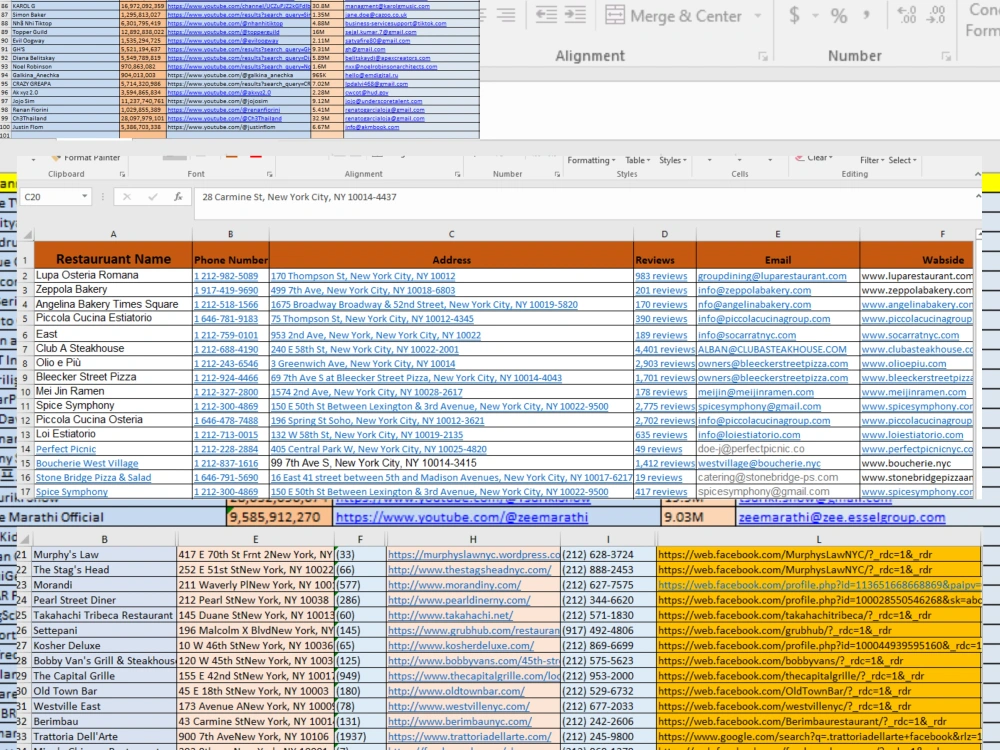Open the 499 7th Ave address link
Viewport: 1000px width, 750px height.
pyautogui.click(x=363, y=290)
